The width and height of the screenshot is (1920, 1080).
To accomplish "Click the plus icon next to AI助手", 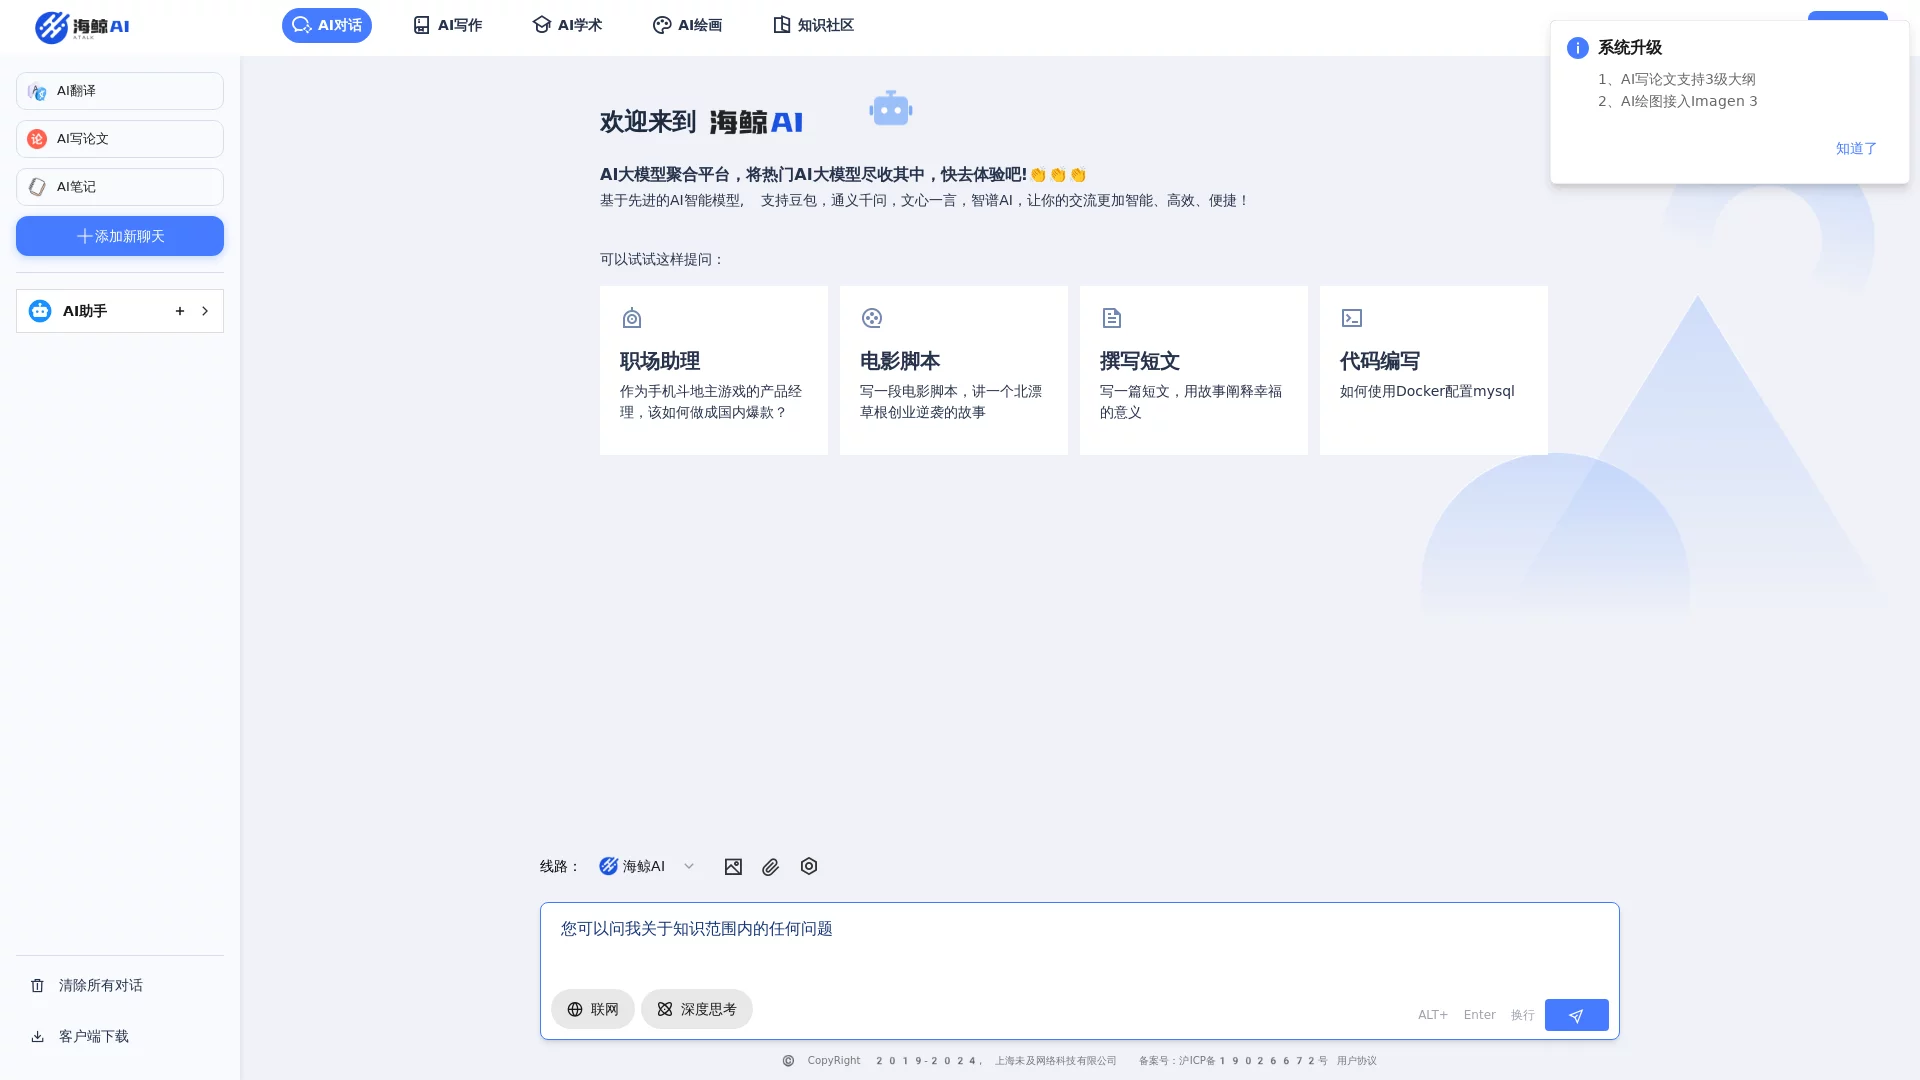I will pos(180,311).
